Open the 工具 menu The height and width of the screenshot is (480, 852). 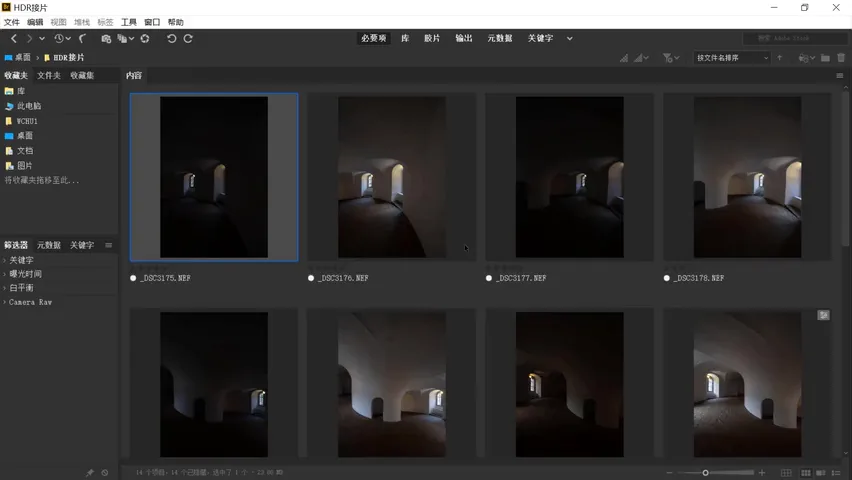pos(129,22)
